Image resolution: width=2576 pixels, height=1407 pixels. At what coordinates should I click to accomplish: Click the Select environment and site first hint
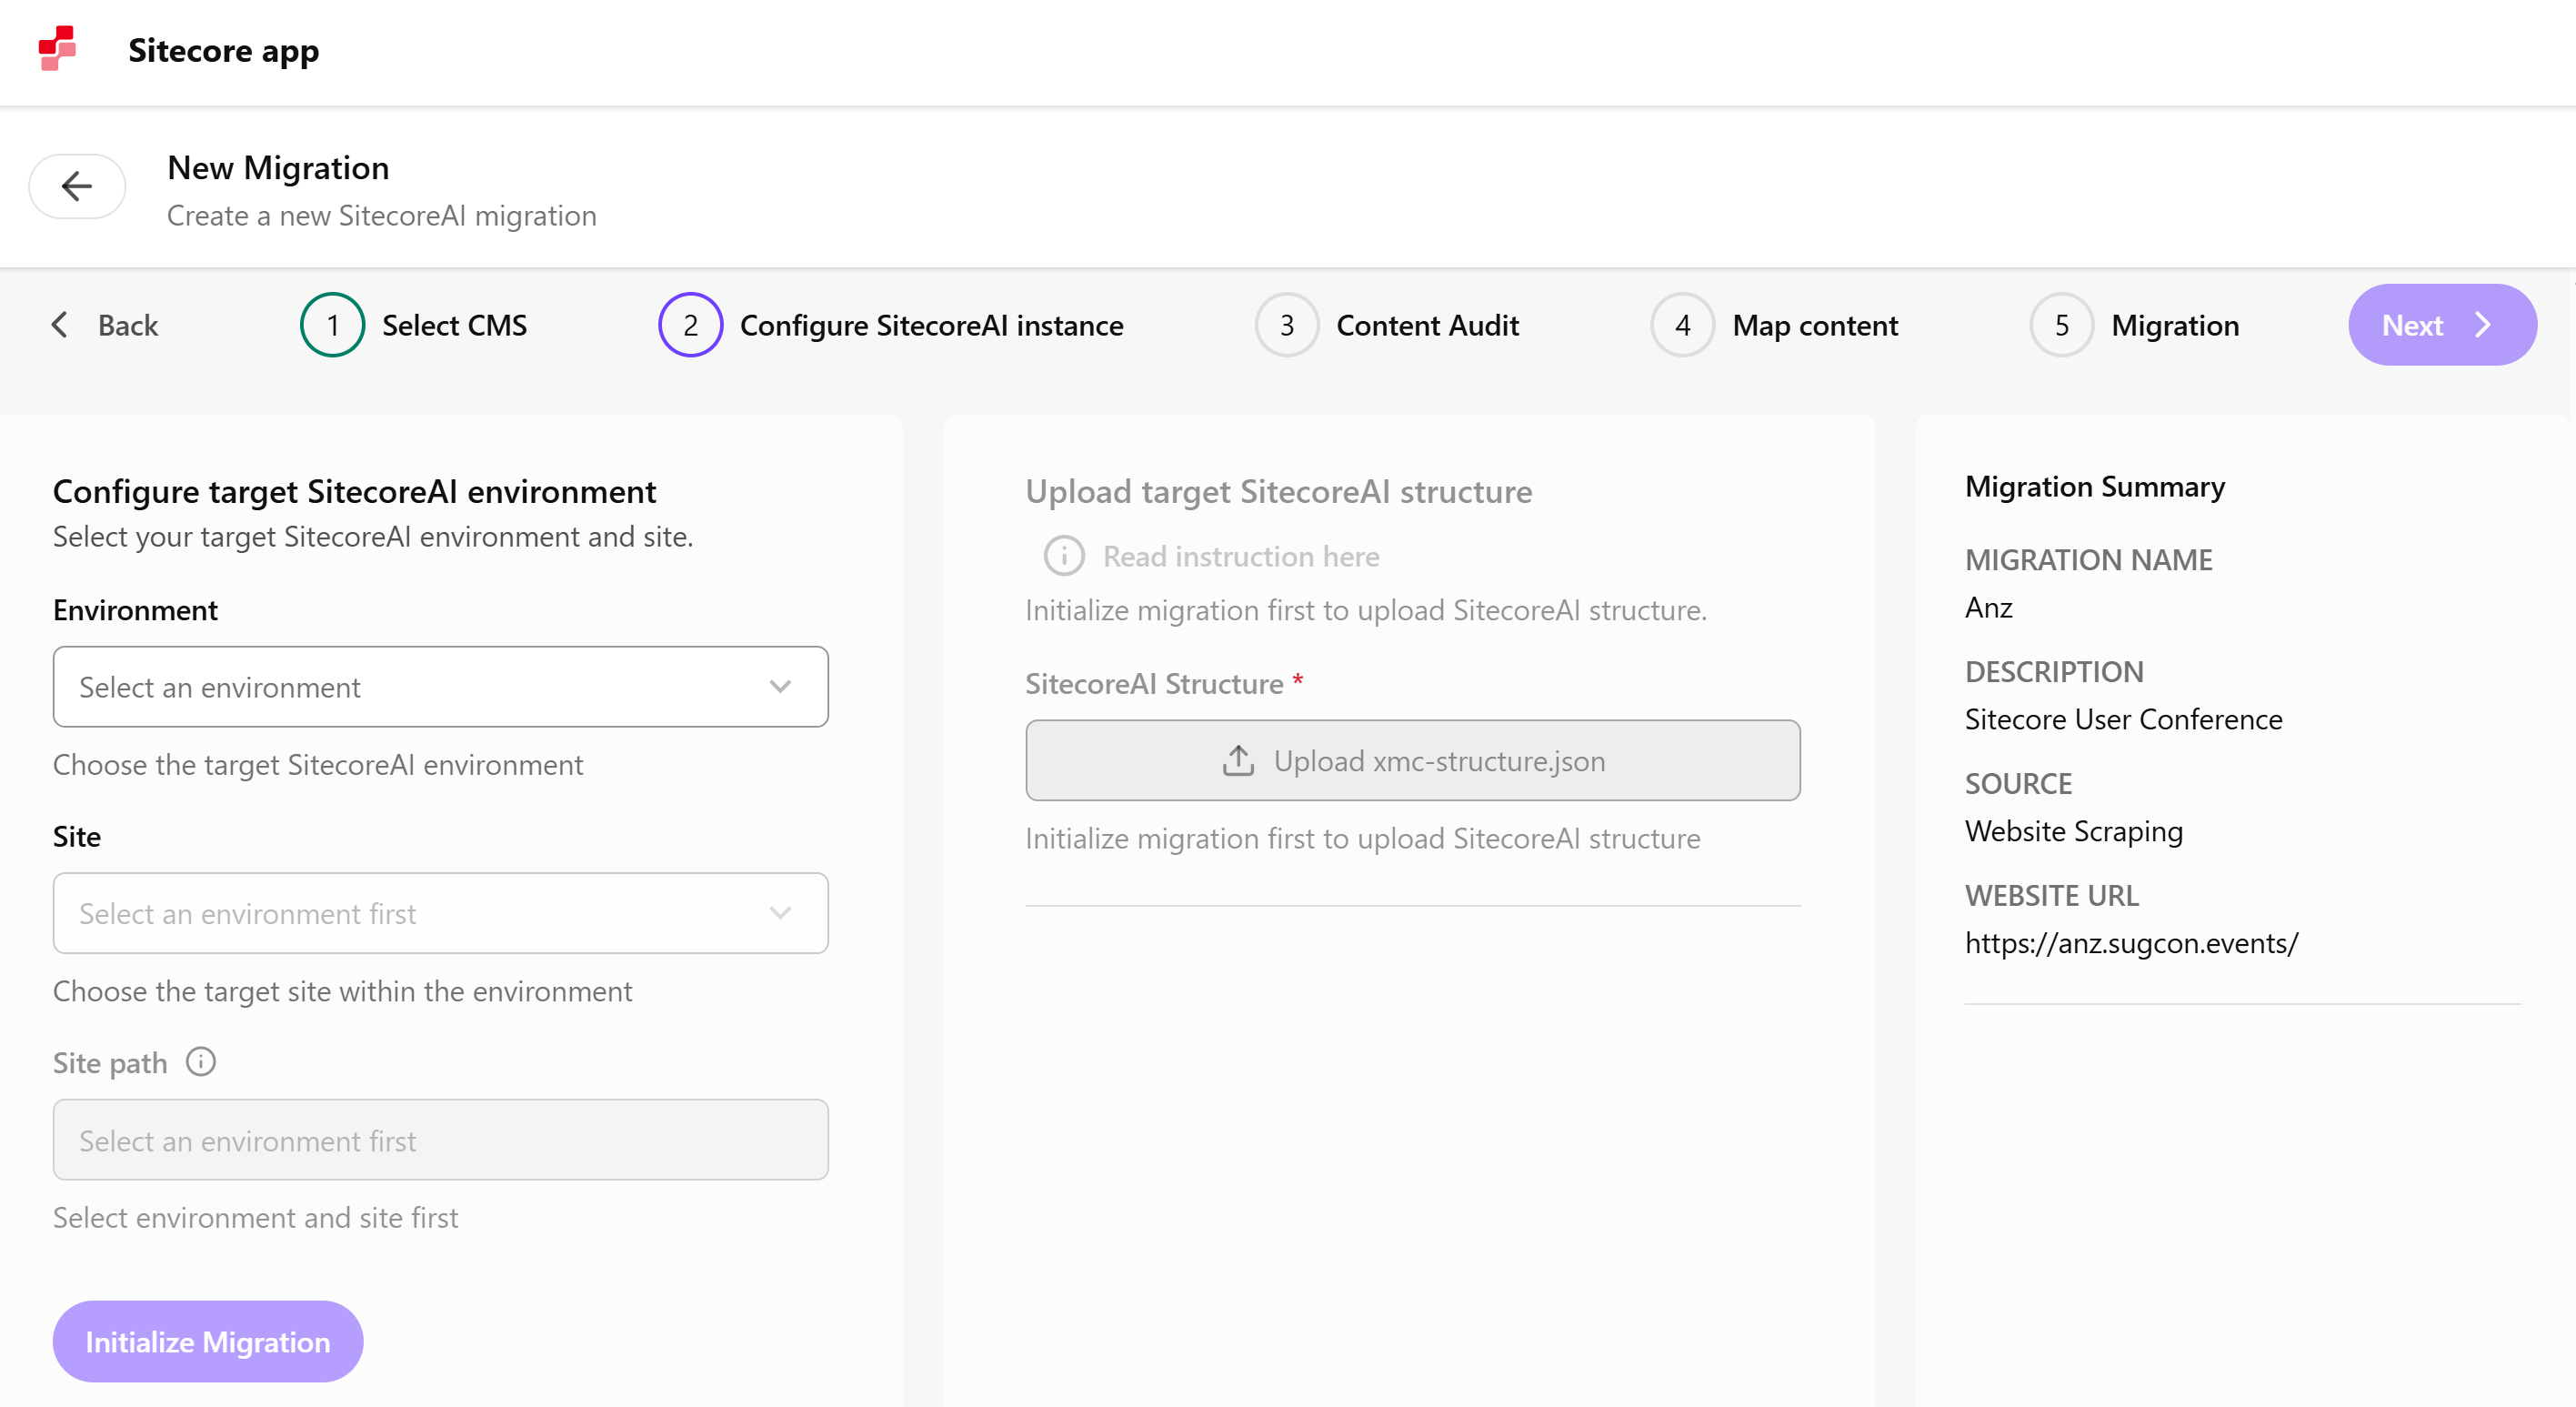click(255, 1217)
